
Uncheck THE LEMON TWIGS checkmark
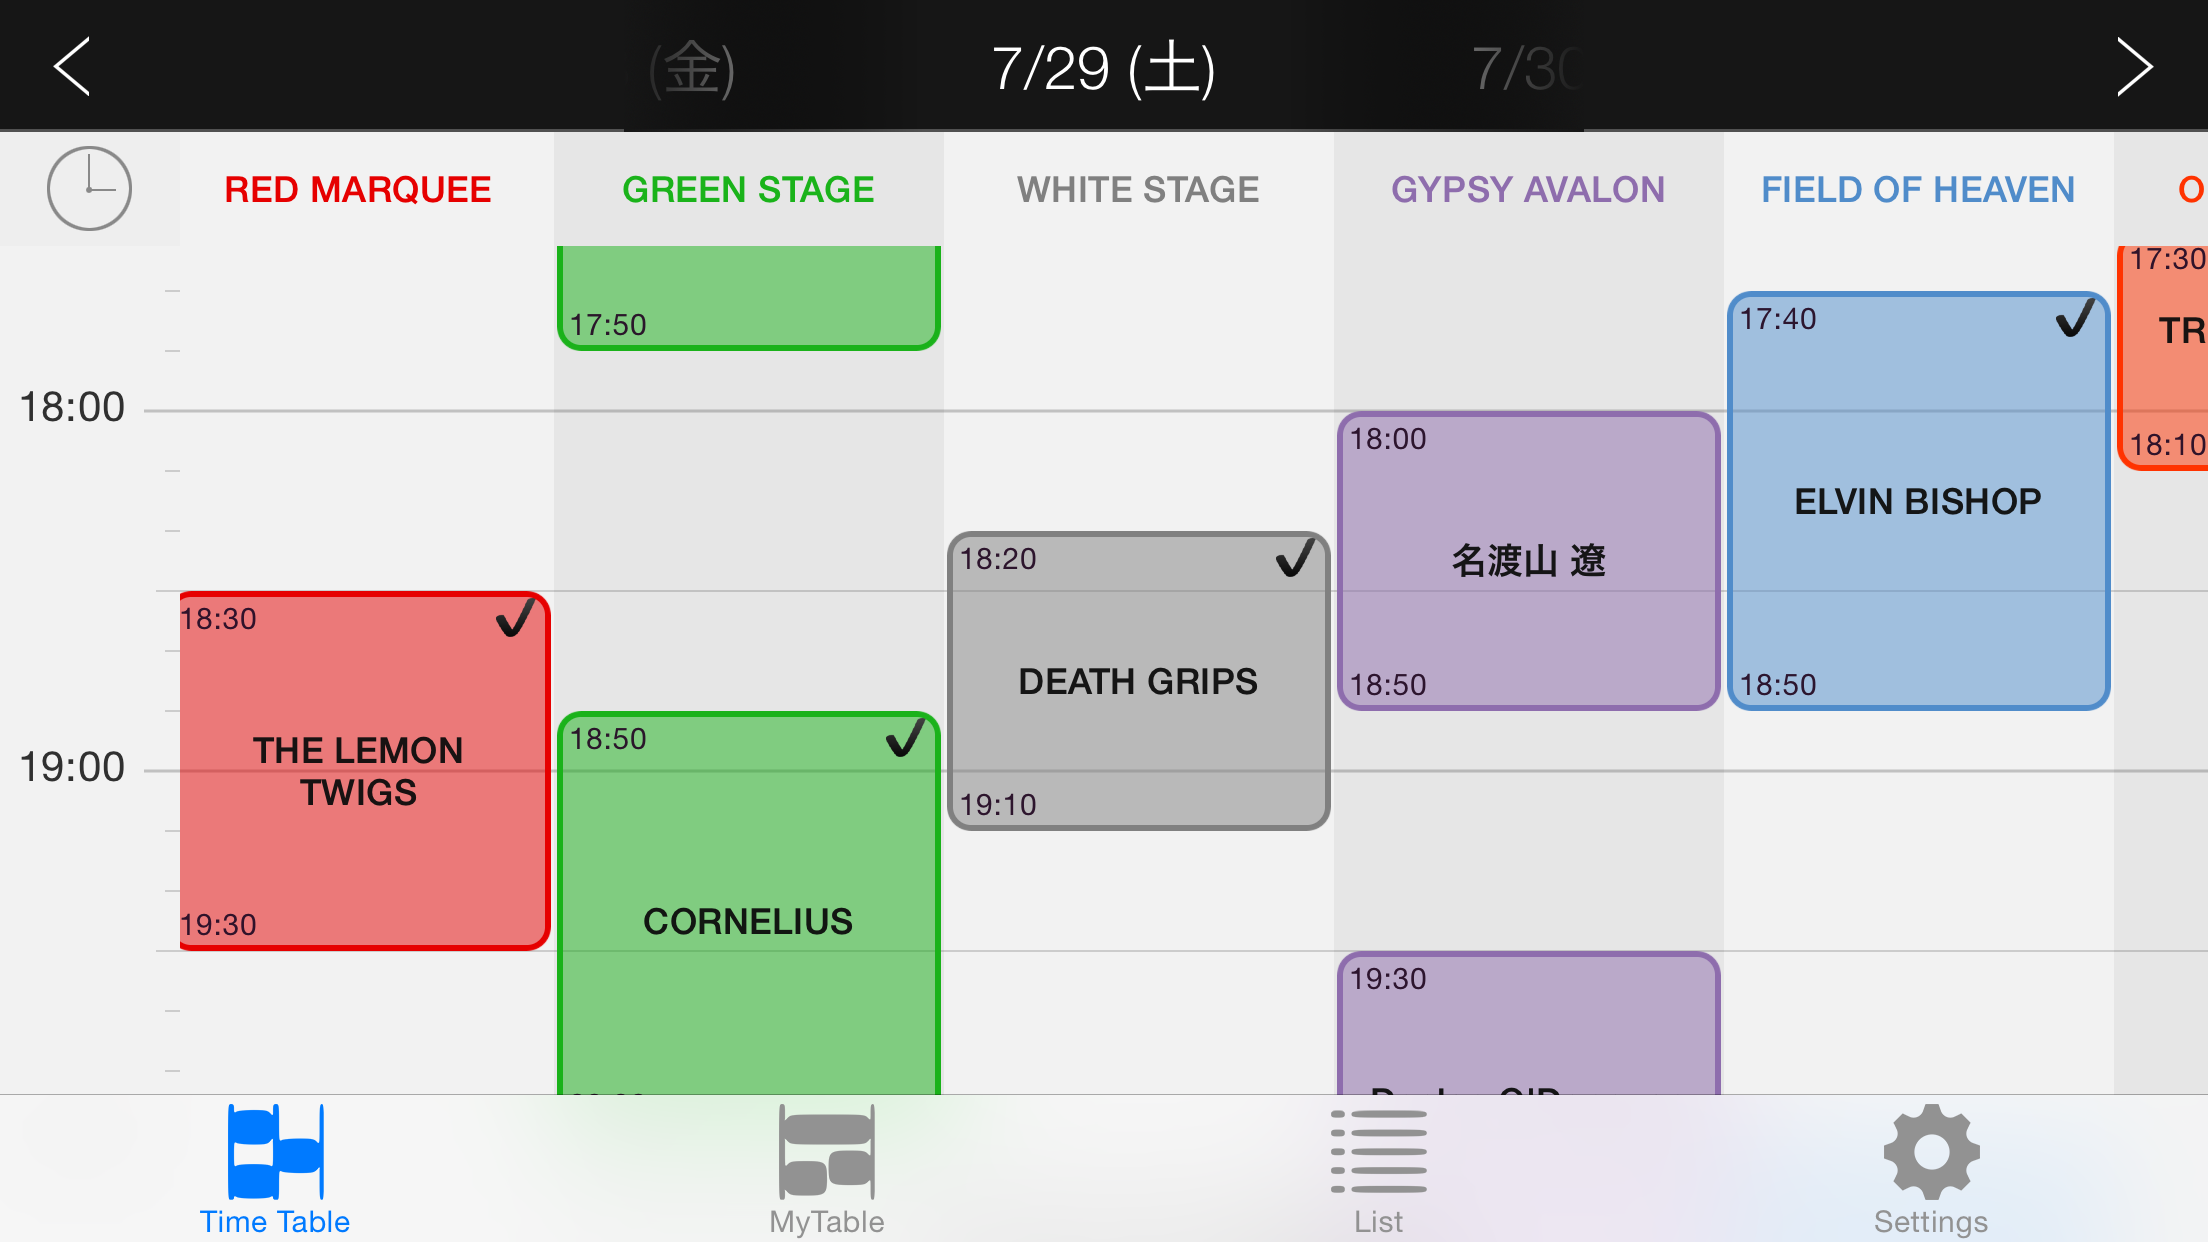click(x=516, y=618)
